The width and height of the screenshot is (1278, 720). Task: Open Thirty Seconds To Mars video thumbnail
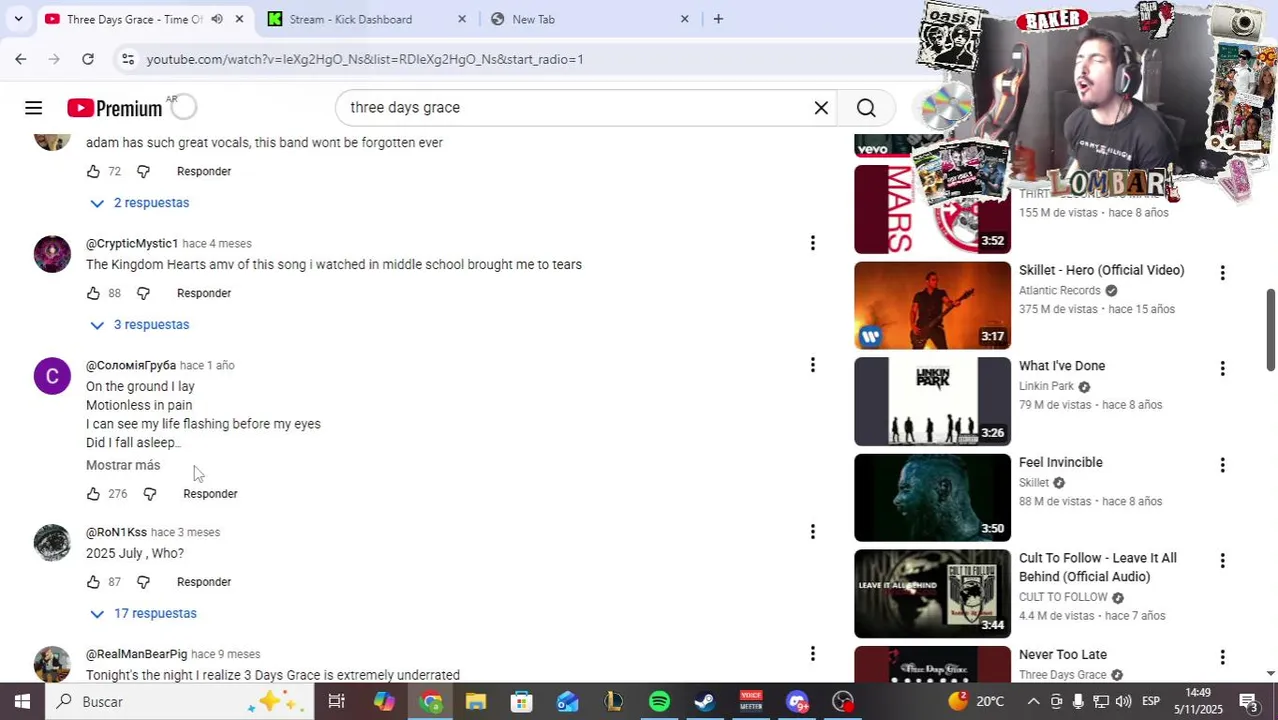(932, 210)
